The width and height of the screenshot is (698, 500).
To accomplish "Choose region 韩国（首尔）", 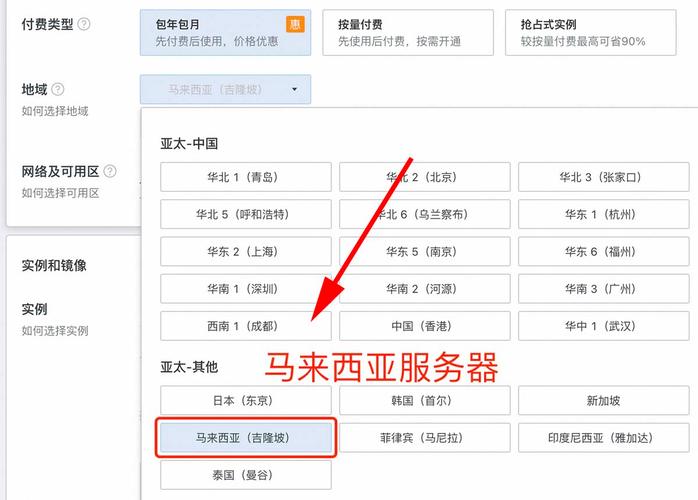I will 425,400.
